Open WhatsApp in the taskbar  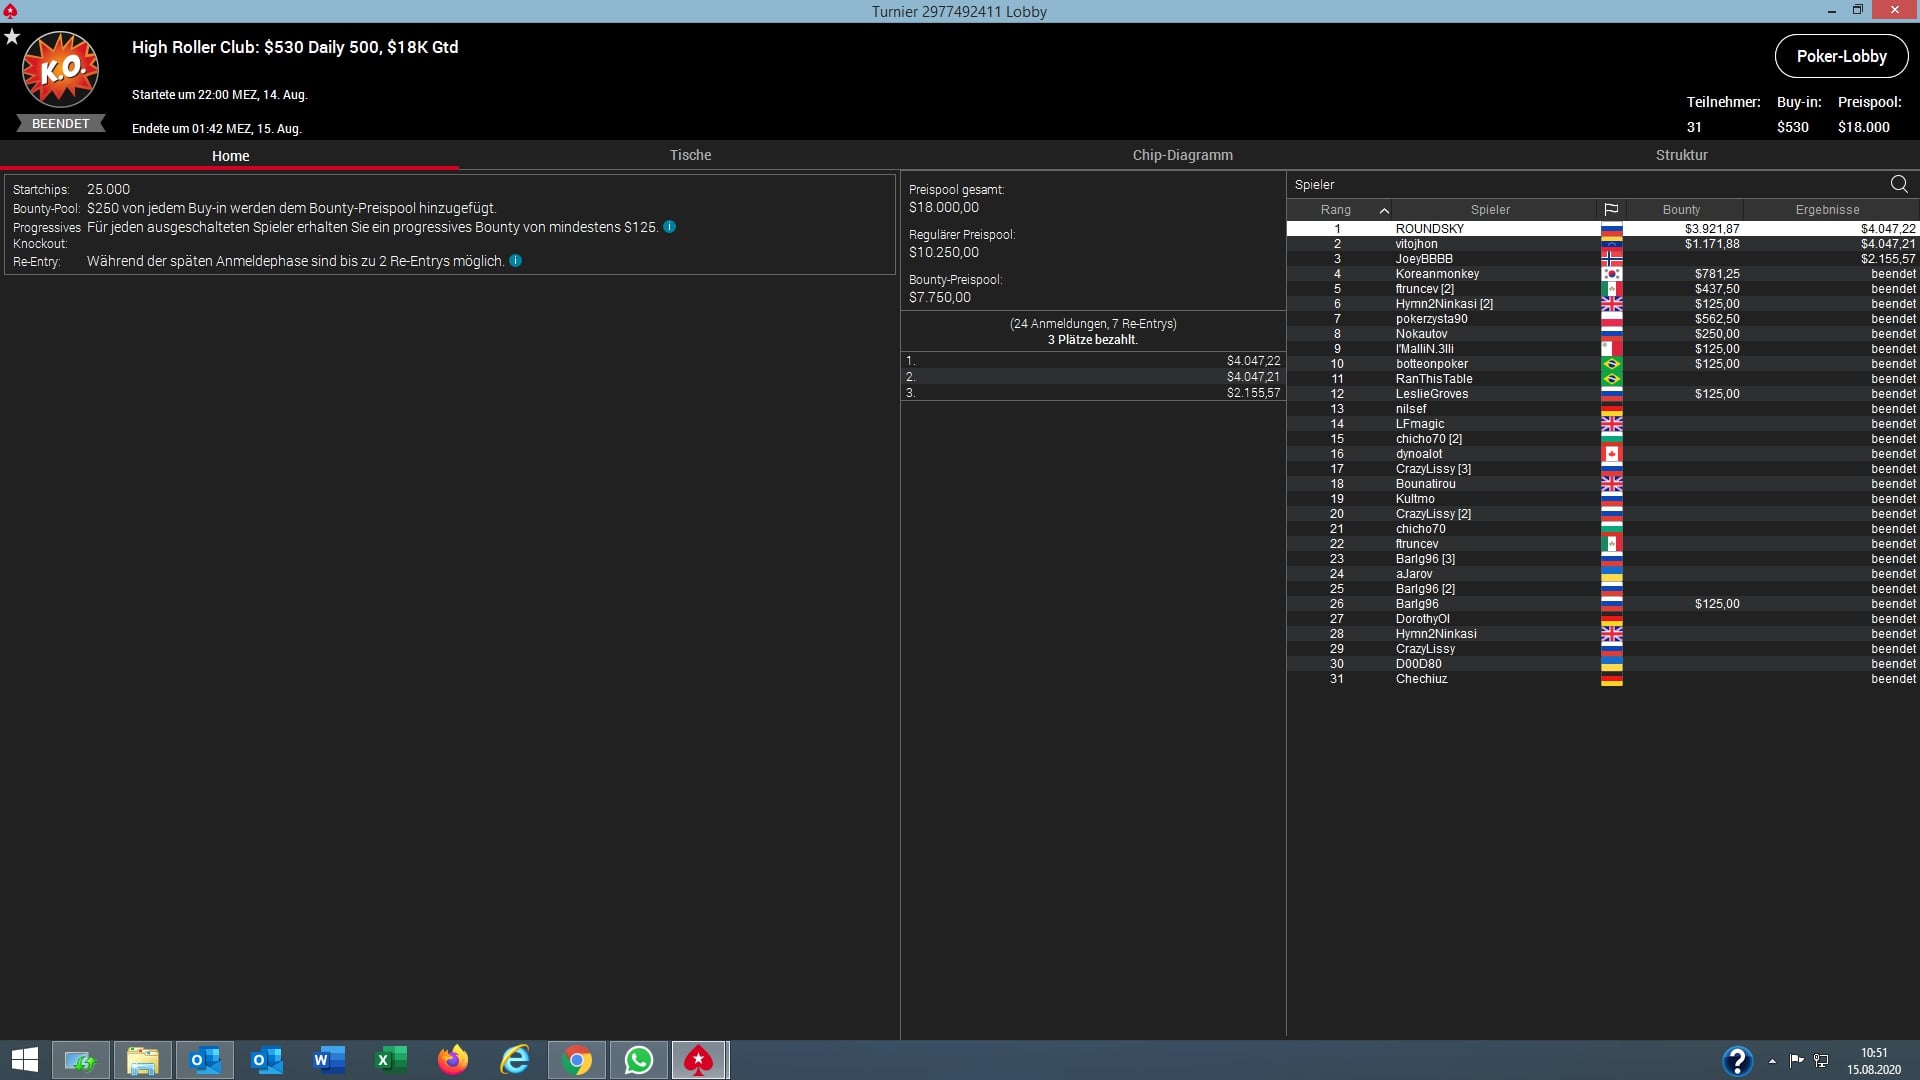(638, 1060)
